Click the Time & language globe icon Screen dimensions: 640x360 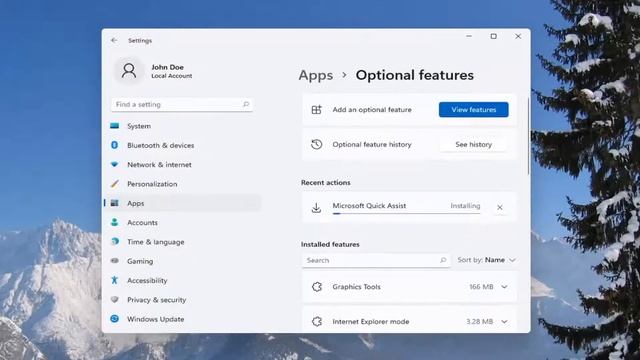115,242
